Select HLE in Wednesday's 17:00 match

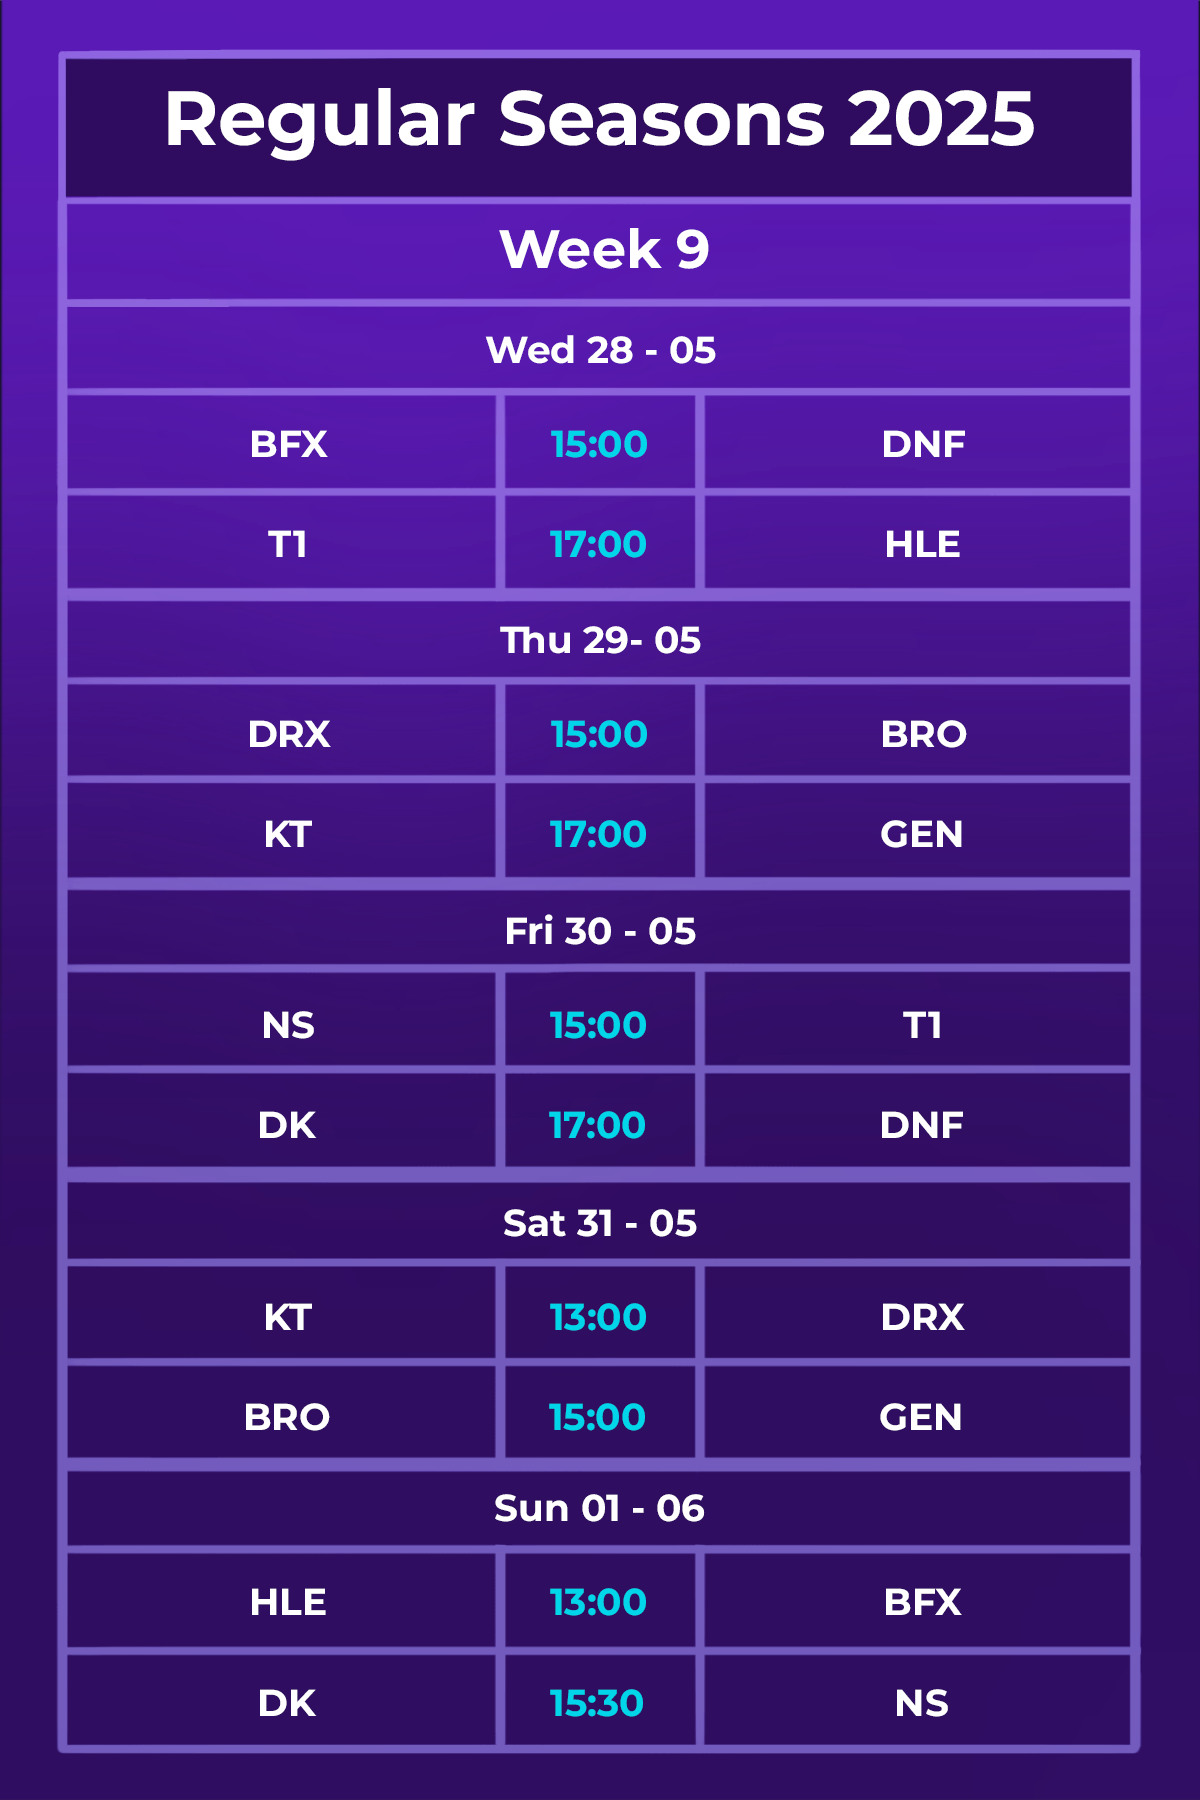(922, 544)
